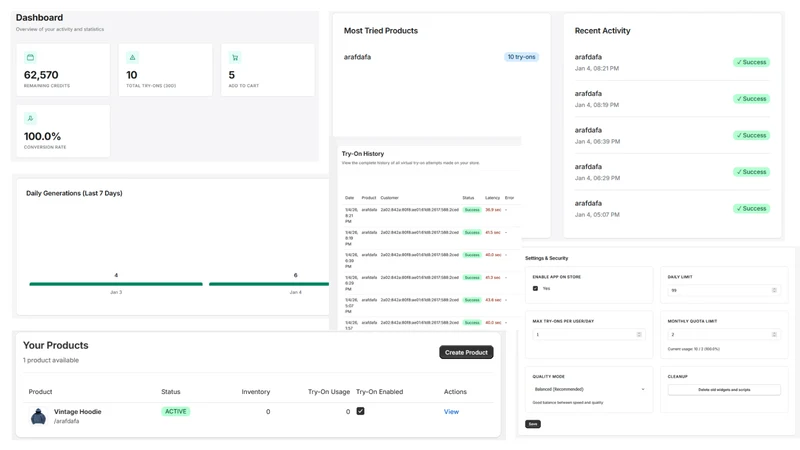Click the 36.9 sec latency value

492,210
